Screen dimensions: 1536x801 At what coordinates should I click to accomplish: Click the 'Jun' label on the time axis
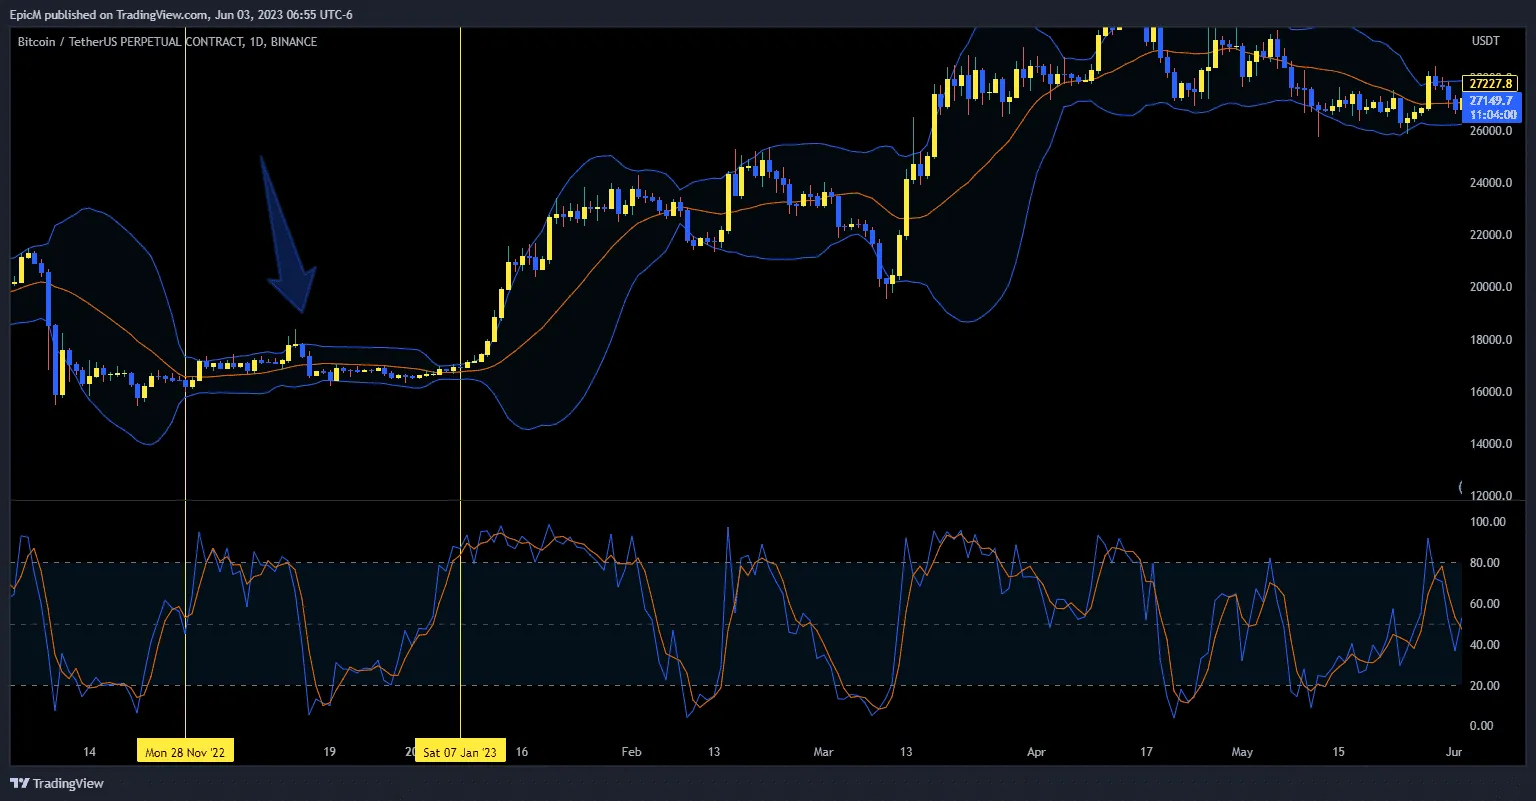click(x=1455, y=751)
